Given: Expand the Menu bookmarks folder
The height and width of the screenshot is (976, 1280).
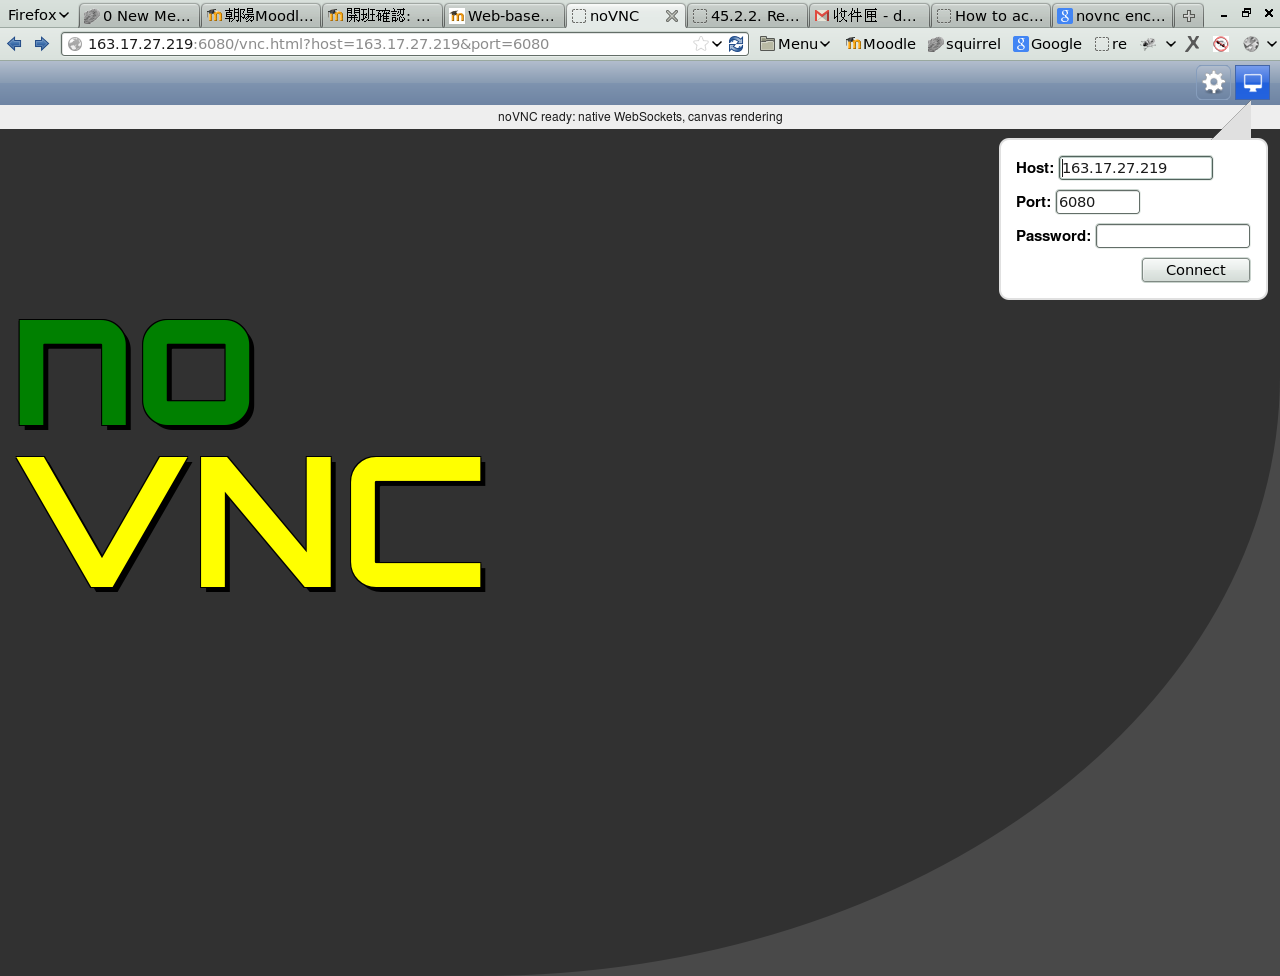Looking at the screenshot, I should (x=795, y=44).
